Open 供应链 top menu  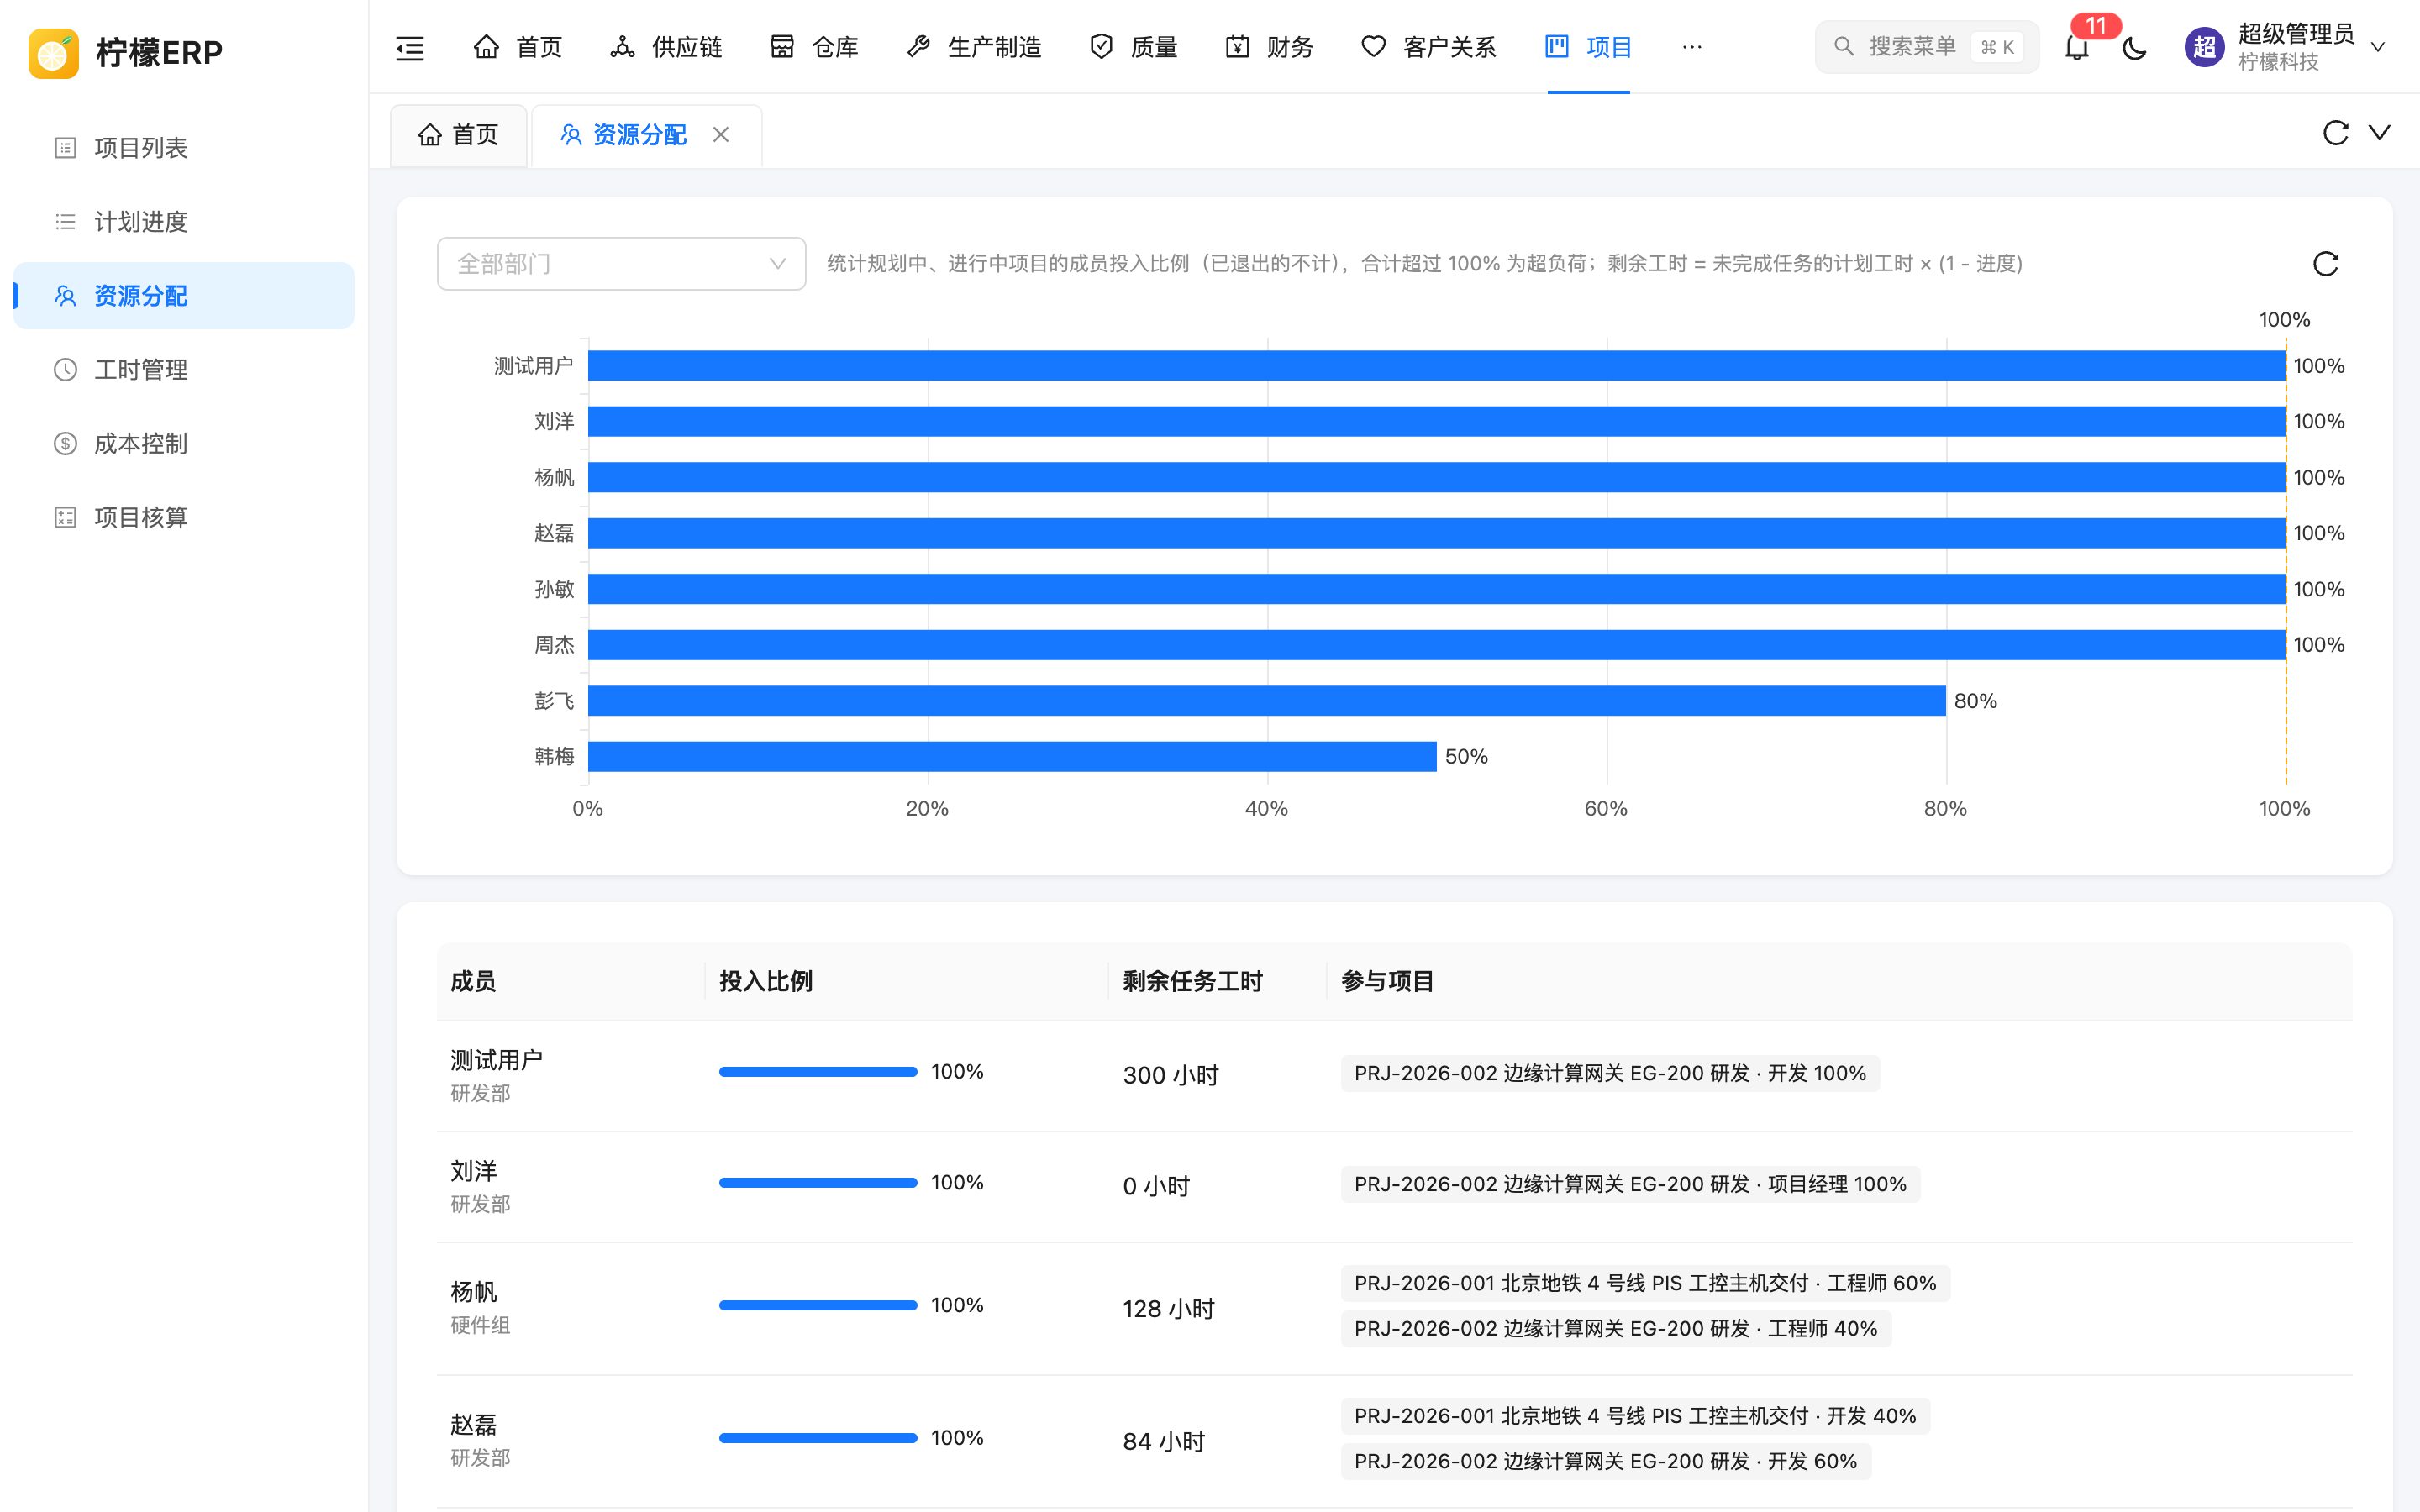pos(666,47)
